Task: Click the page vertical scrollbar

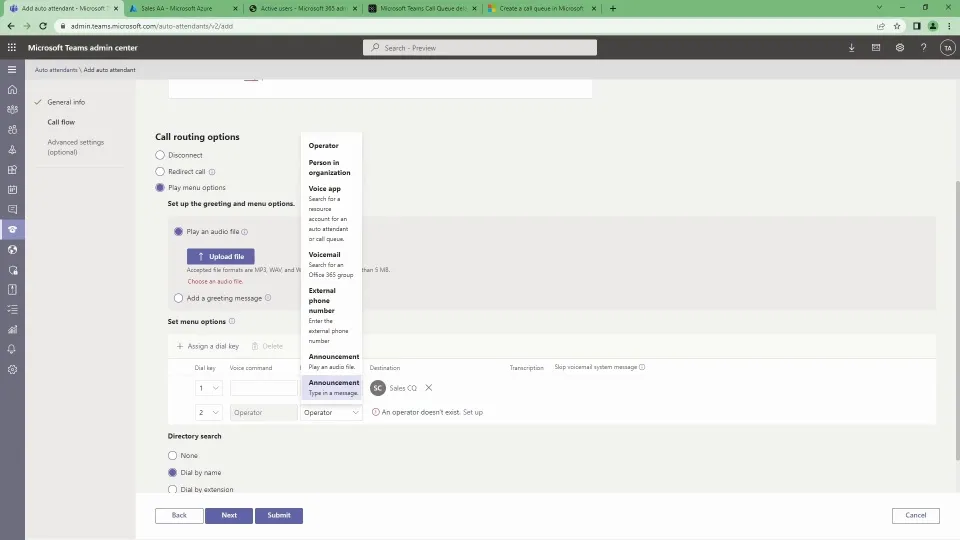Action: (957, 320)
